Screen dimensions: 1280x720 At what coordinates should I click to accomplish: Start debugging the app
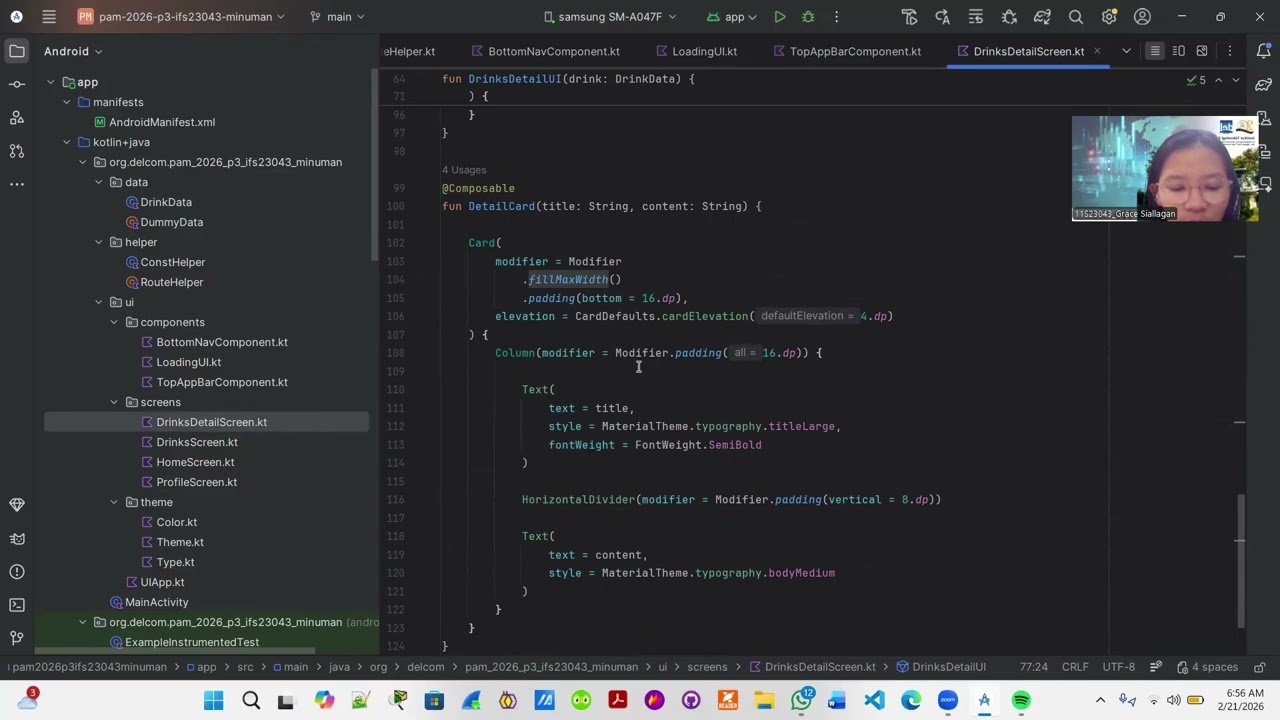coord(808,17)
